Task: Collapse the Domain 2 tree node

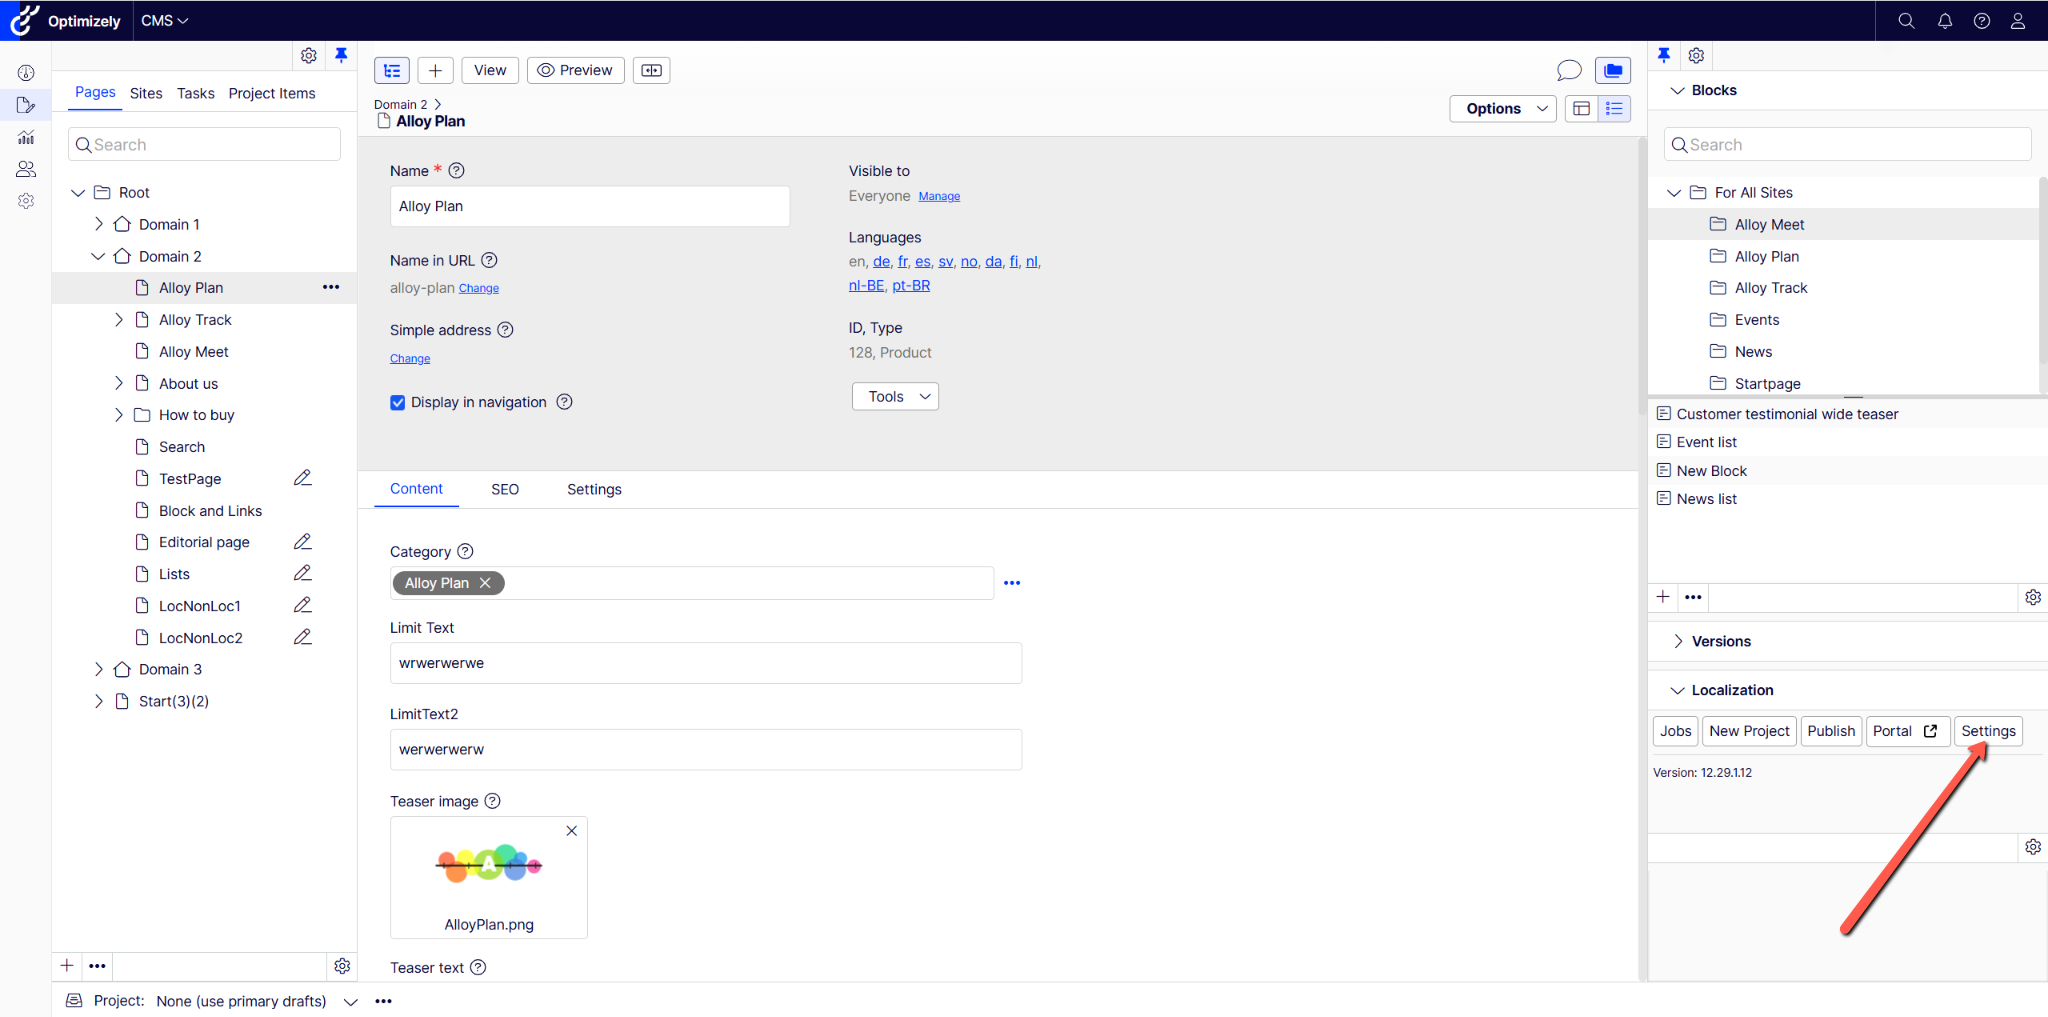Action: point(98,256)
